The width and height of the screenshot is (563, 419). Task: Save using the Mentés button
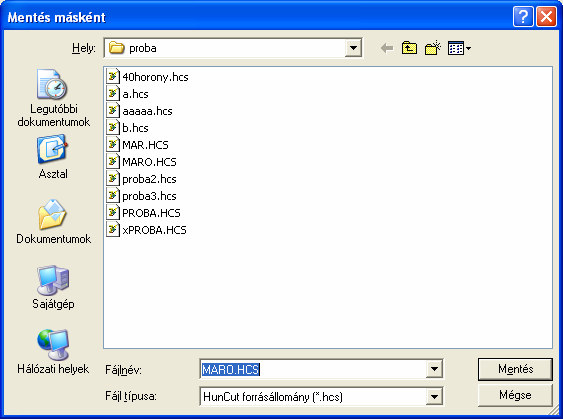pos(515,369)
